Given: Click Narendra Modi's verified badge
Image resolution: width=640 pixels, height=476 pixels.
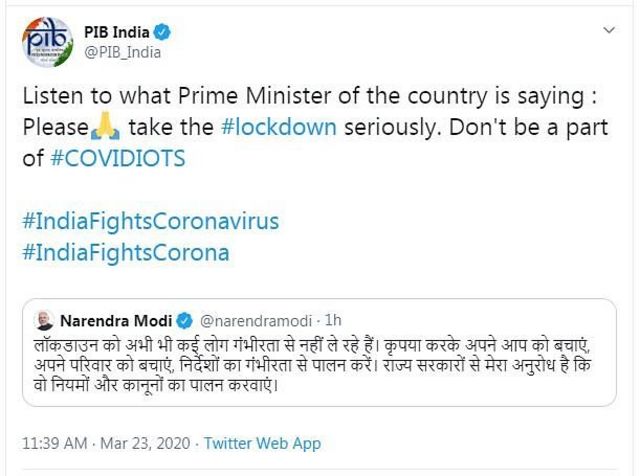Looking at the screenshot, I should pos(184,323).
